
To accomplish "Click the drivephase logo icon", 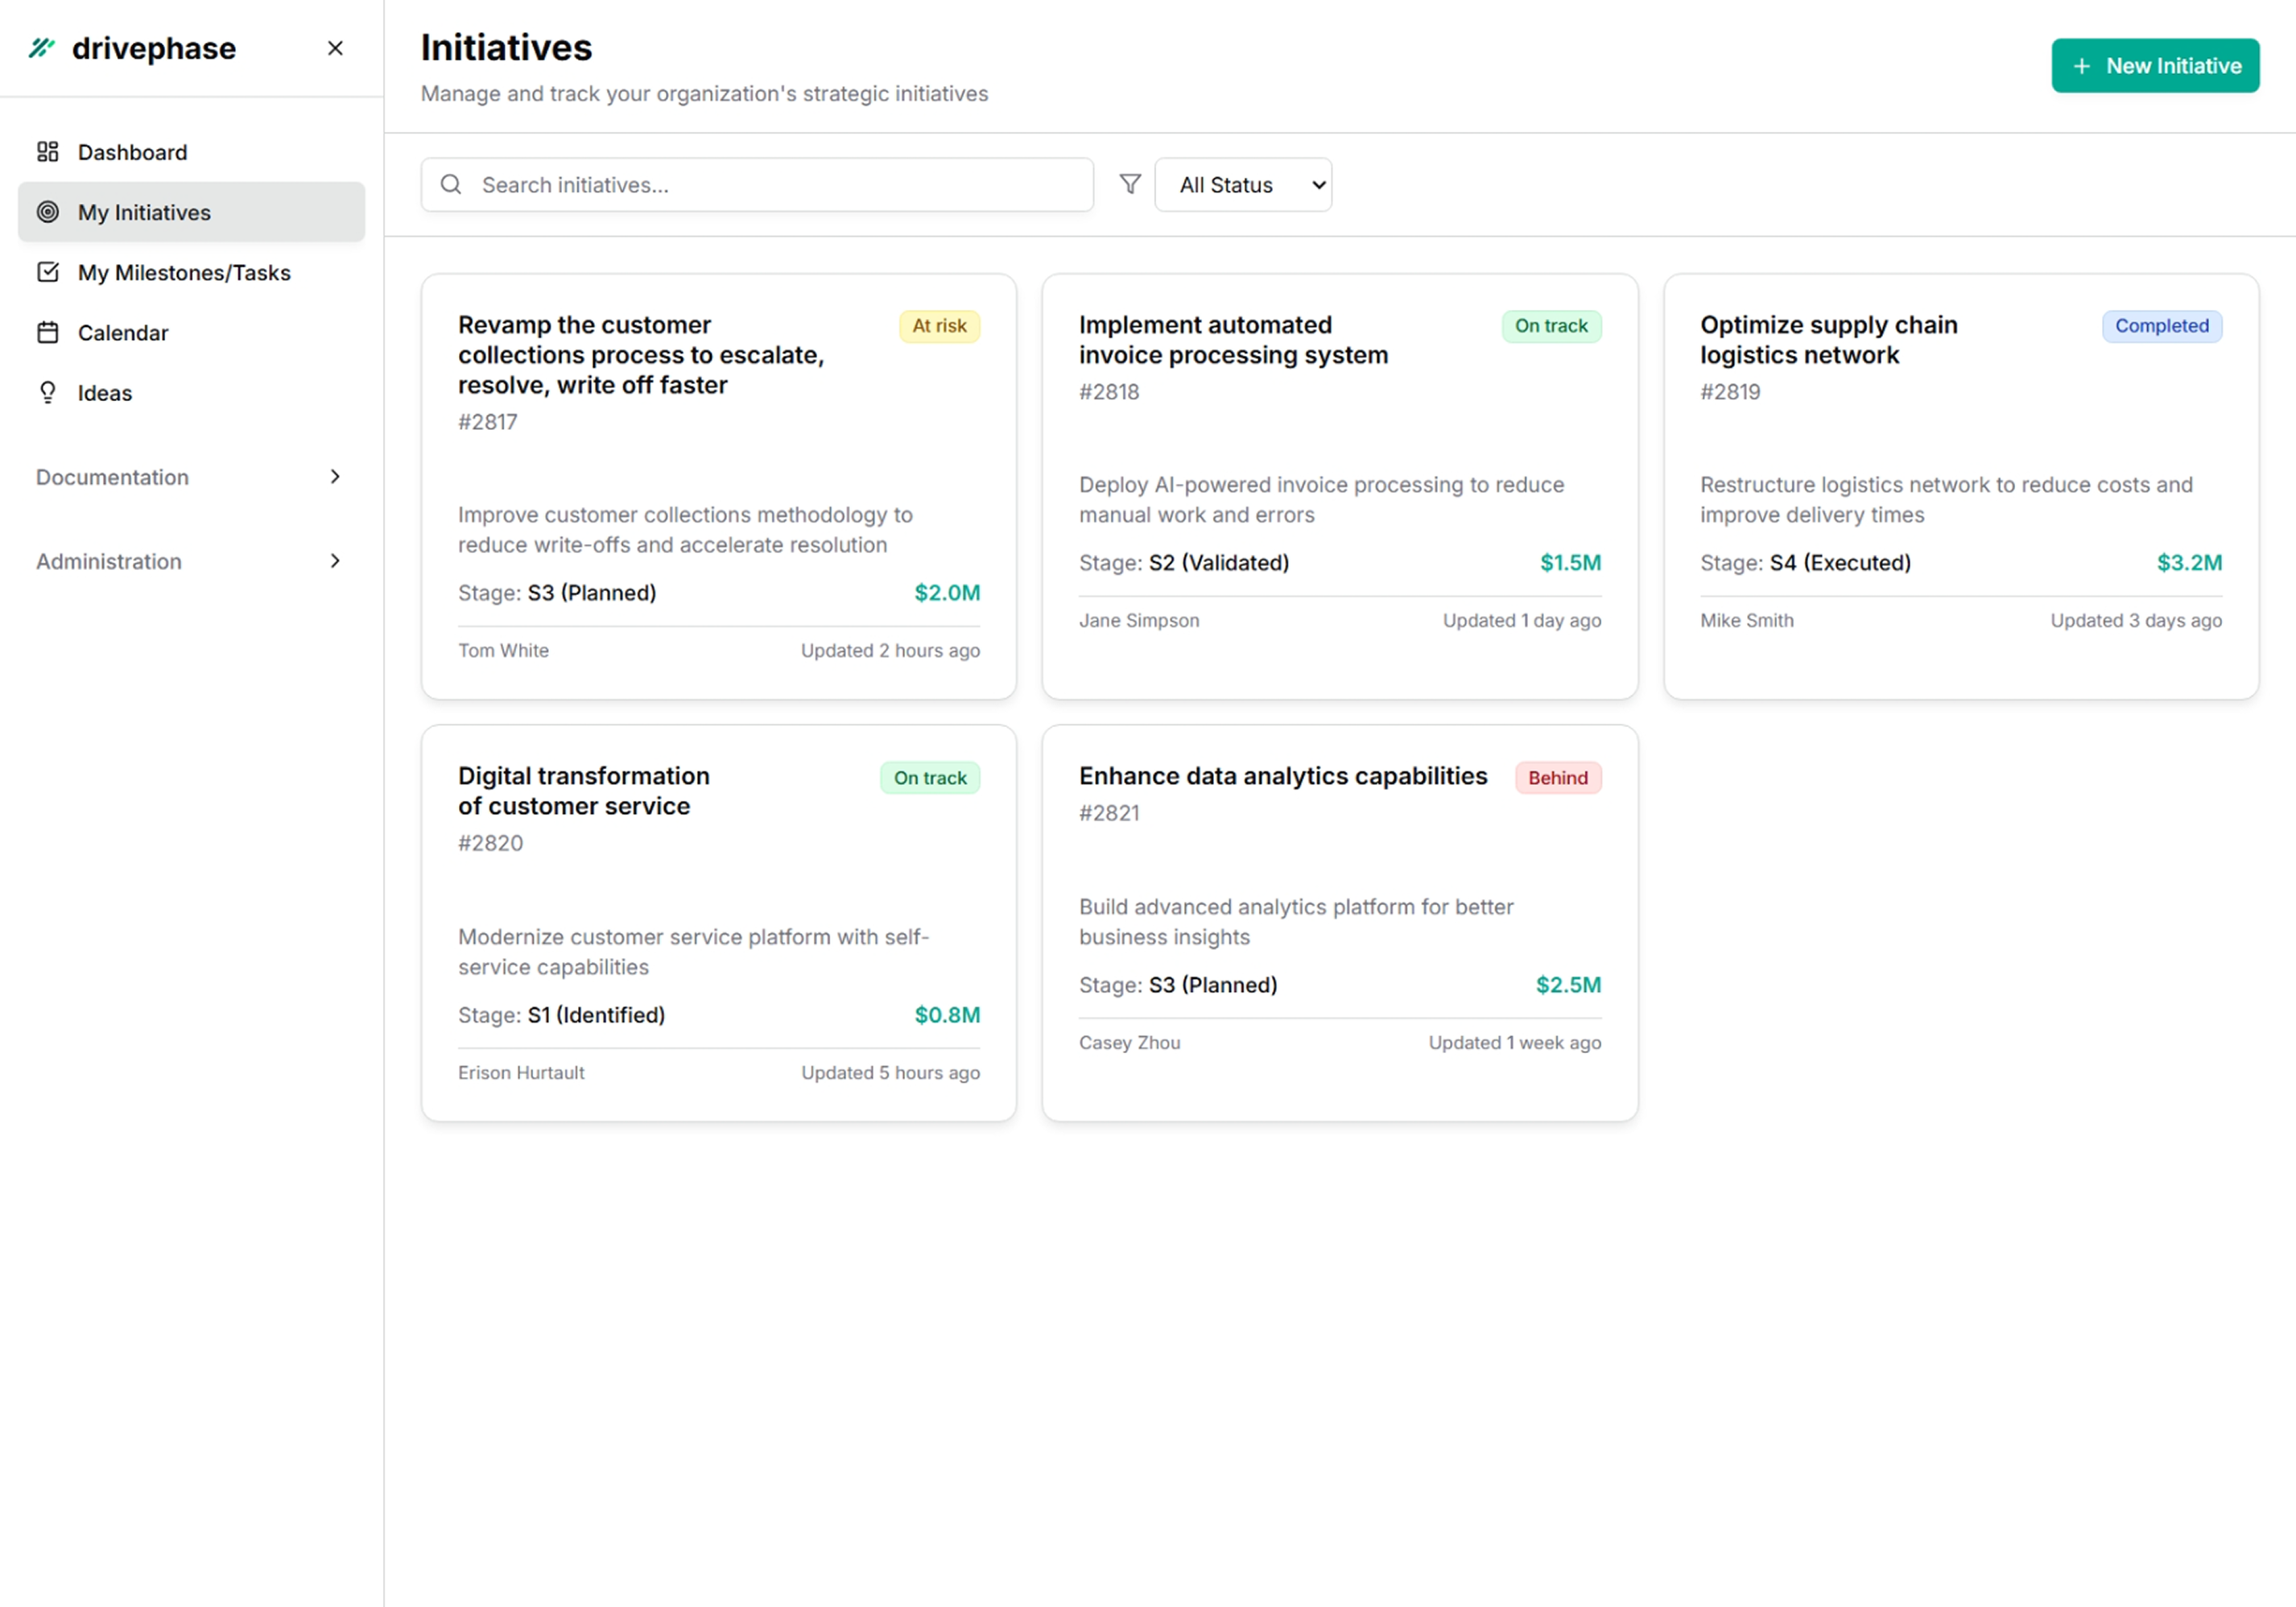I will pyautogui.click(x=41, y=47).
